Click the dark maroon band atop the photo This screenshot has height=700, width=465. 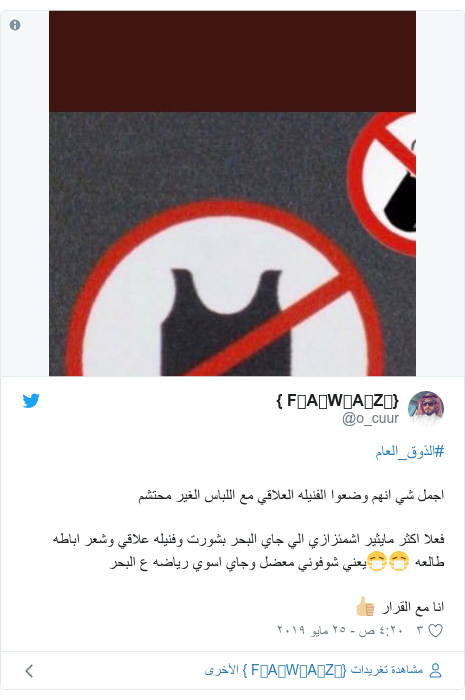point(232,62)
